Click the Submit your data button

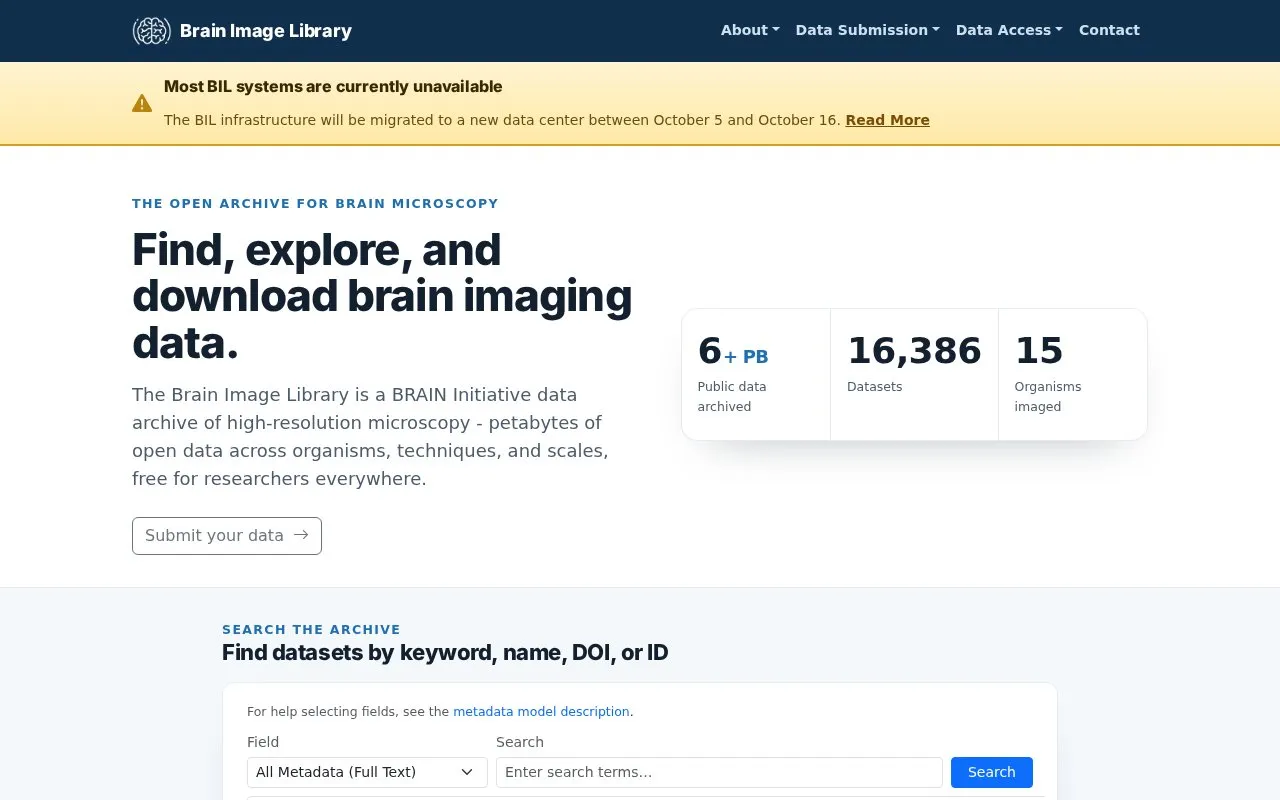click(x=227, y=536)
